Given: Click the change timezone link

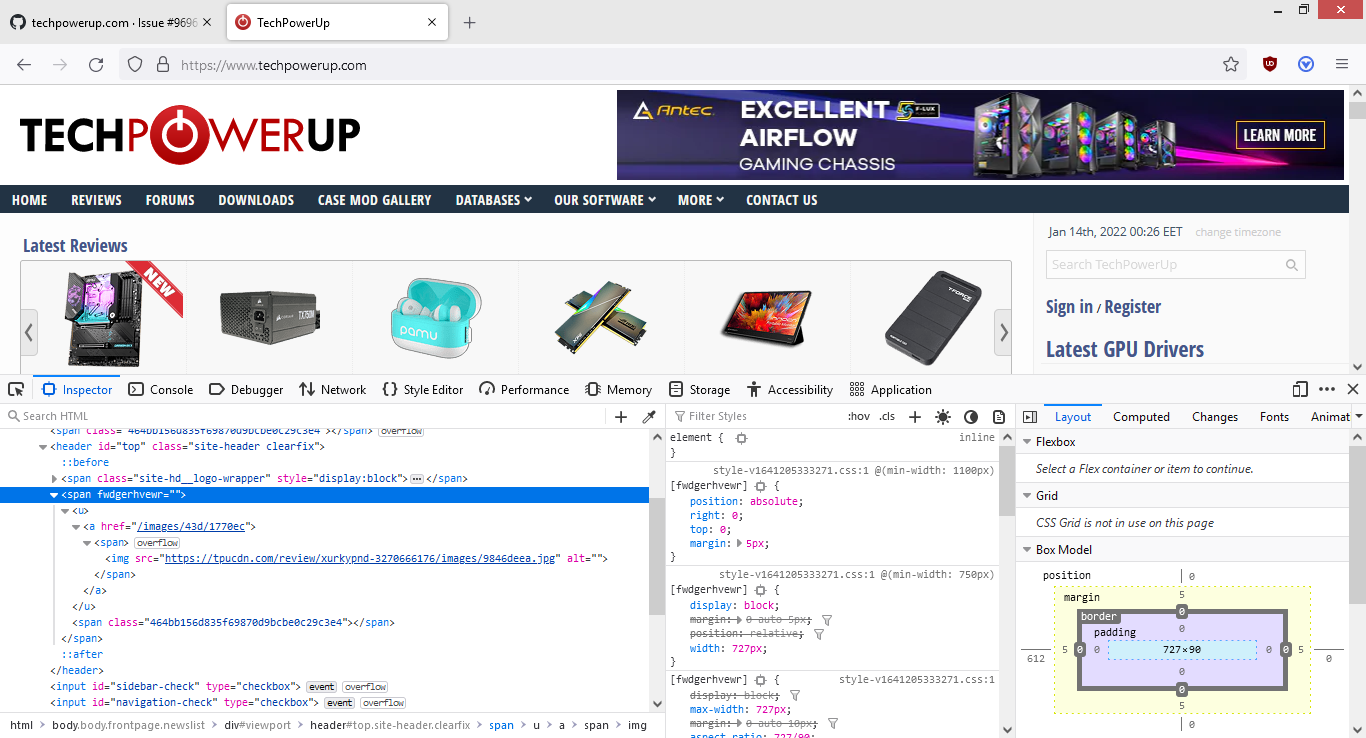Looking at the screenshot, I should [1237, 231].
